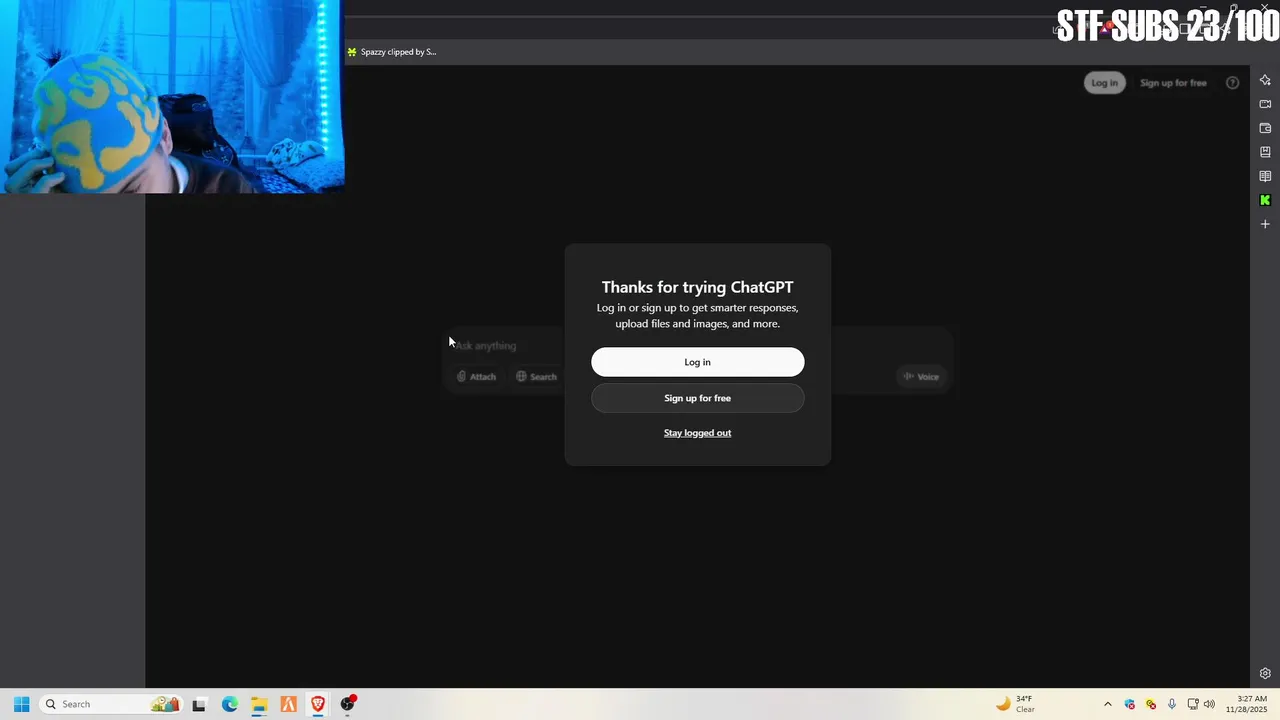The height and width of the screenshot is (720, 1280).
Task: Open File Explorer from the taskbar
Action: coord(259,704)
